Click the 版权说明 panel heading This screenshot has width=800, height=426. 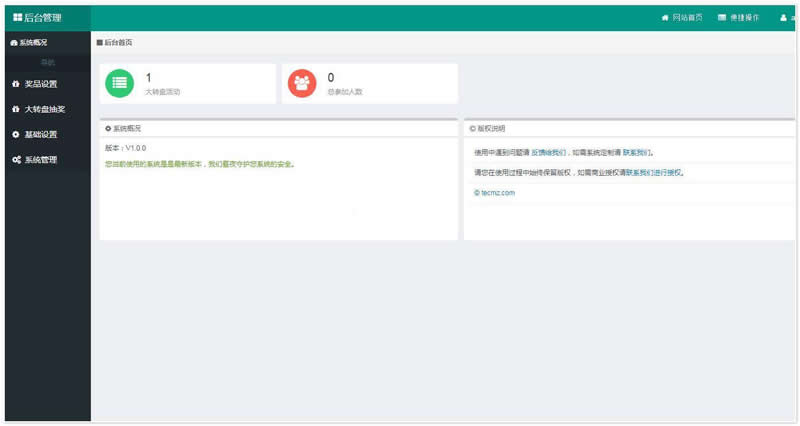(487, 129)
